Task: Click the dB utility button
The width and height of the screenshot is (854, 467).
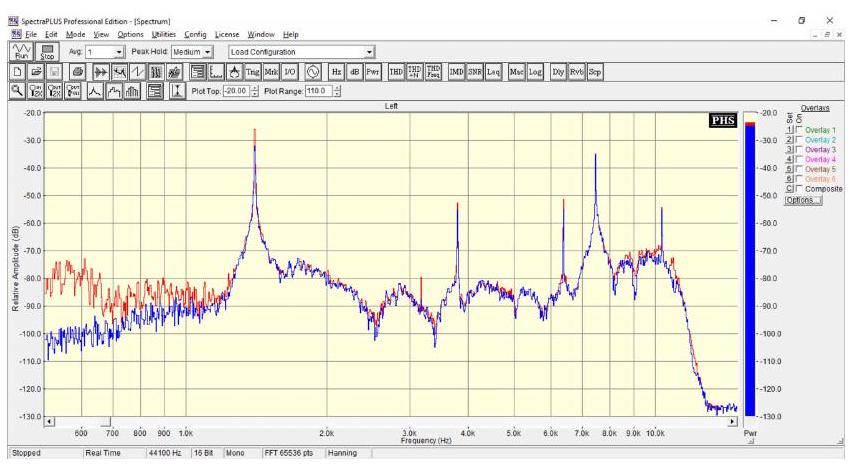Action: [355, 72]
